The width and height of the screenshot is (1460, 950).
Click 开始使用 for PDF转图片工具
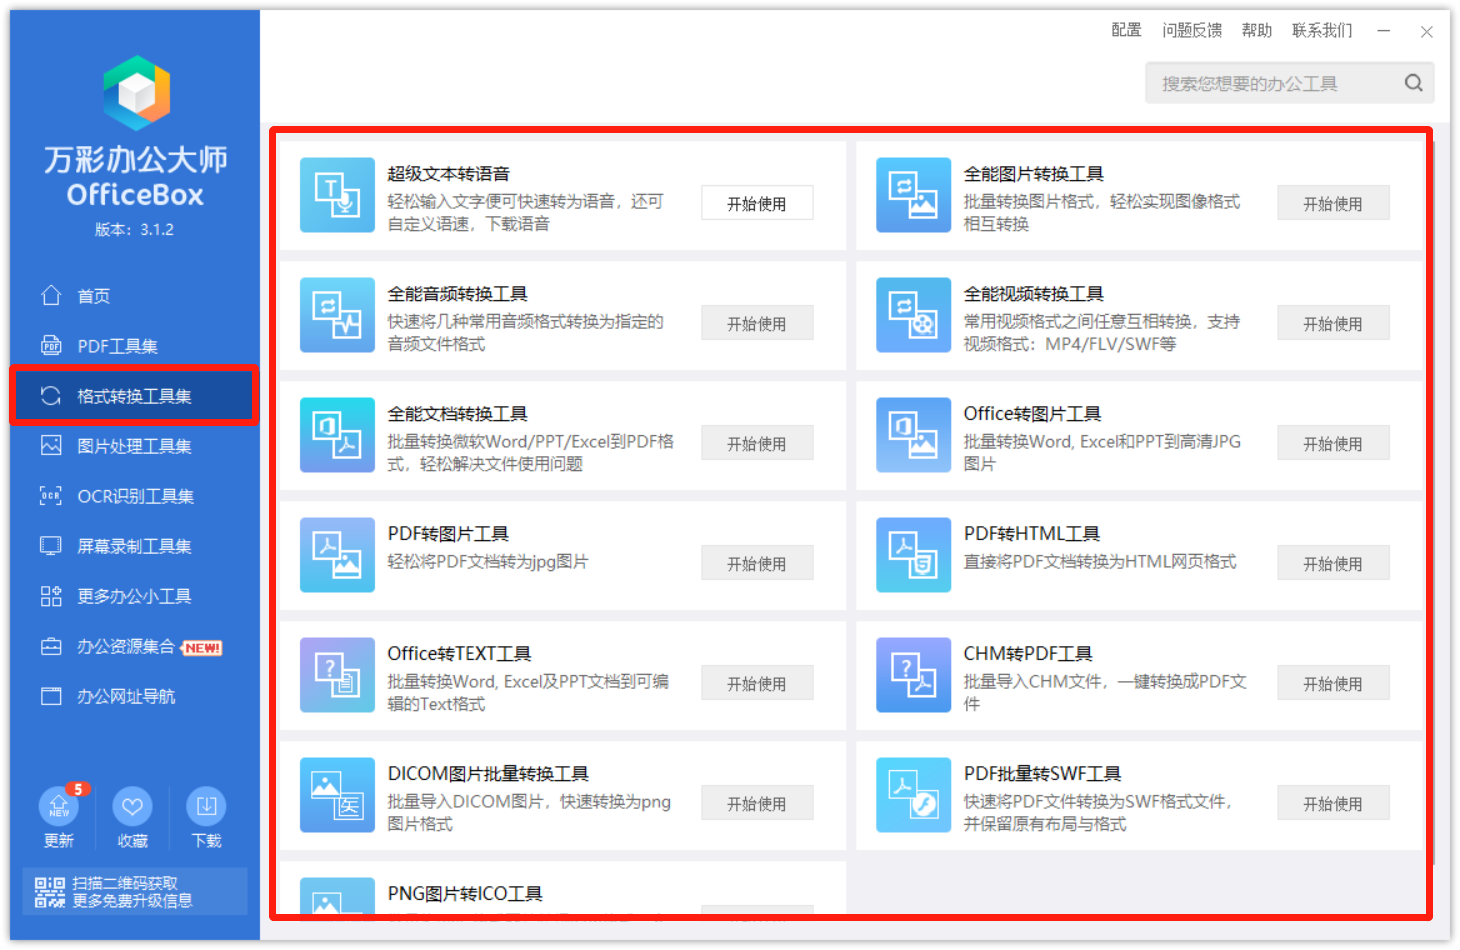[757, 563]
